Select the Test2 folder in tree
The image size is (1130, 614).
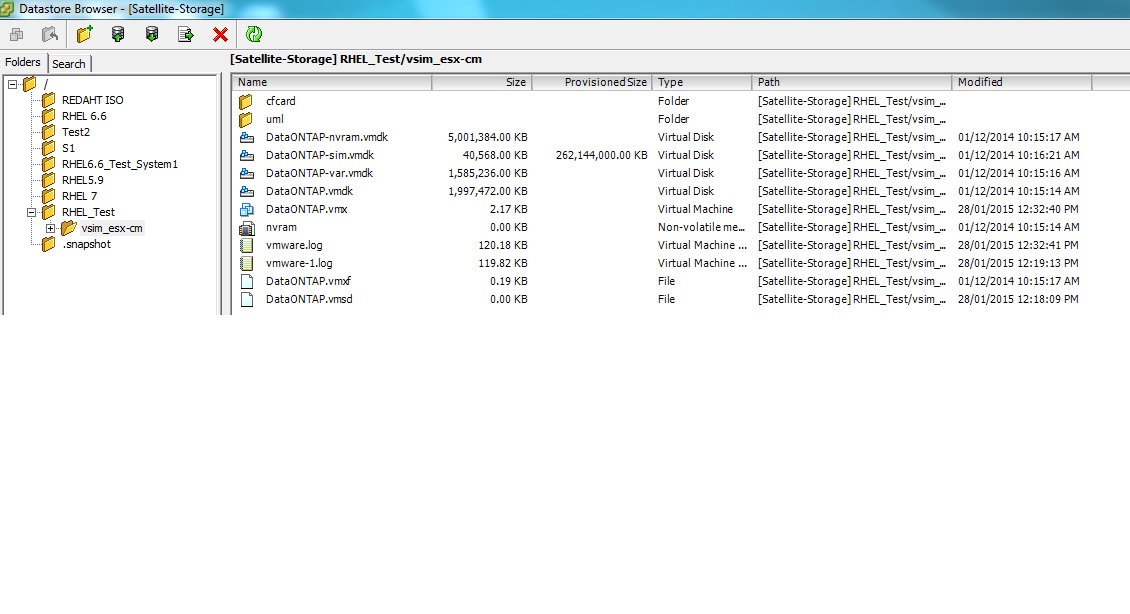point(76,132)
